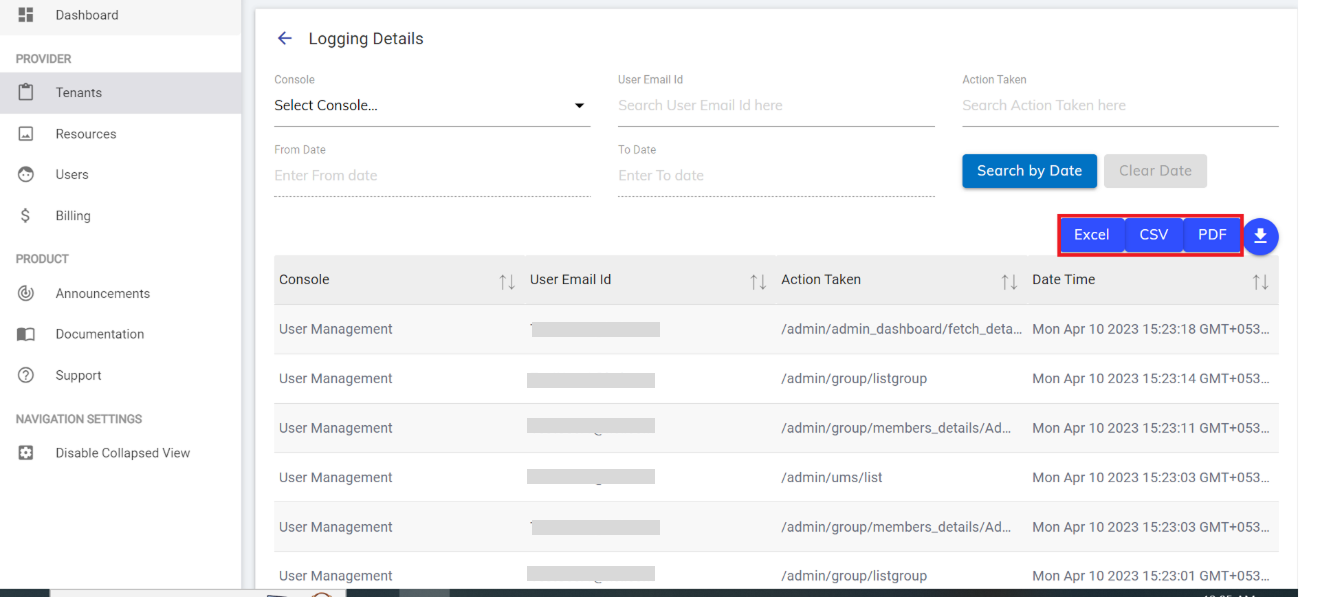Click the blue circular download icon
The image size is (1320, 597).
pyautogui.click(x=1261, y=236)
